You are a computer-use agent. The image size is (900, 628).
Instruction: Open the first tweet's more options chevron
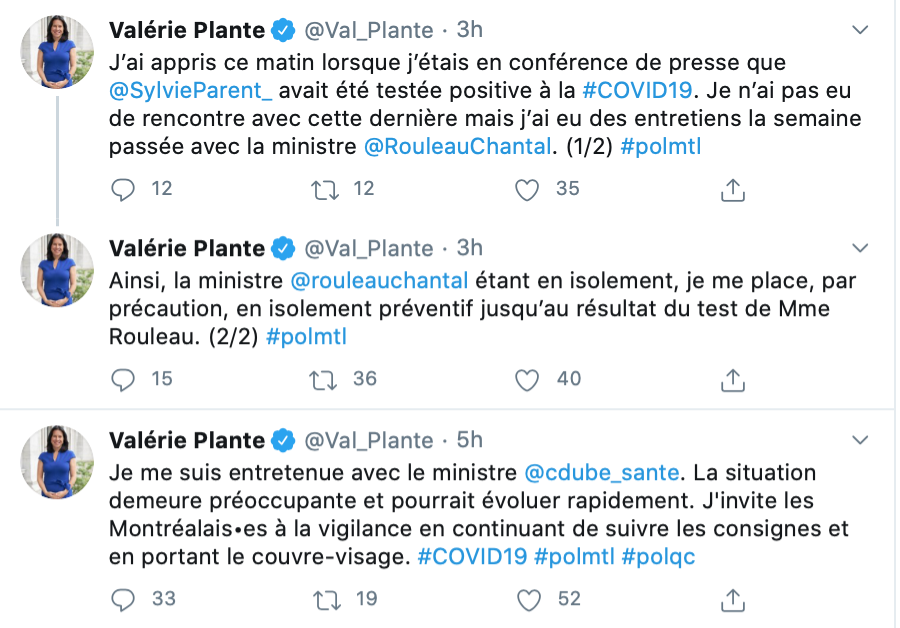859,30
